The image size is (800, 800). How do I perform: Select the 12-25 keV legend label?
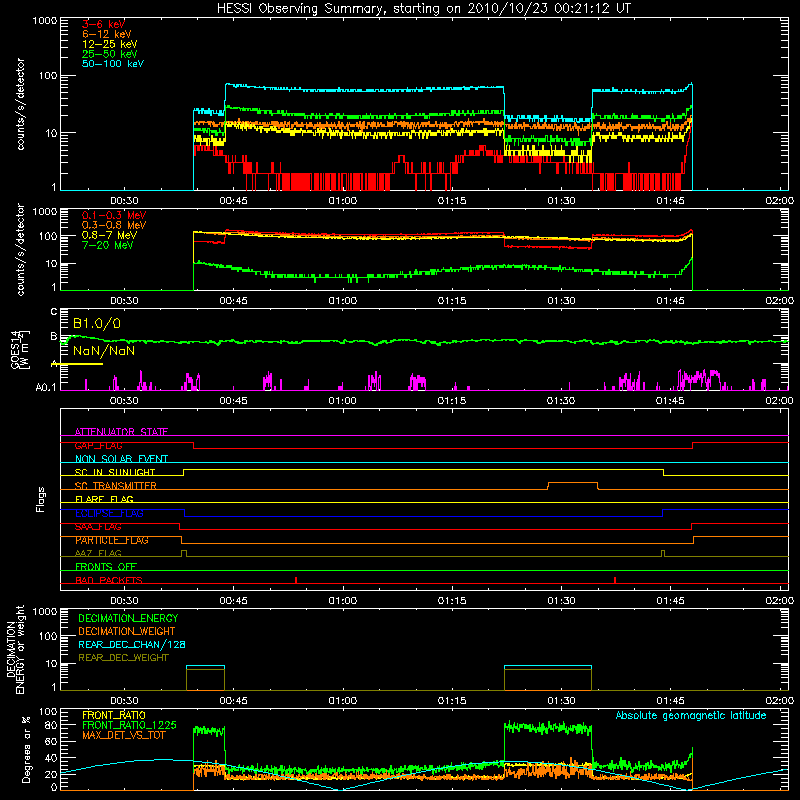[x=110, y=44]
